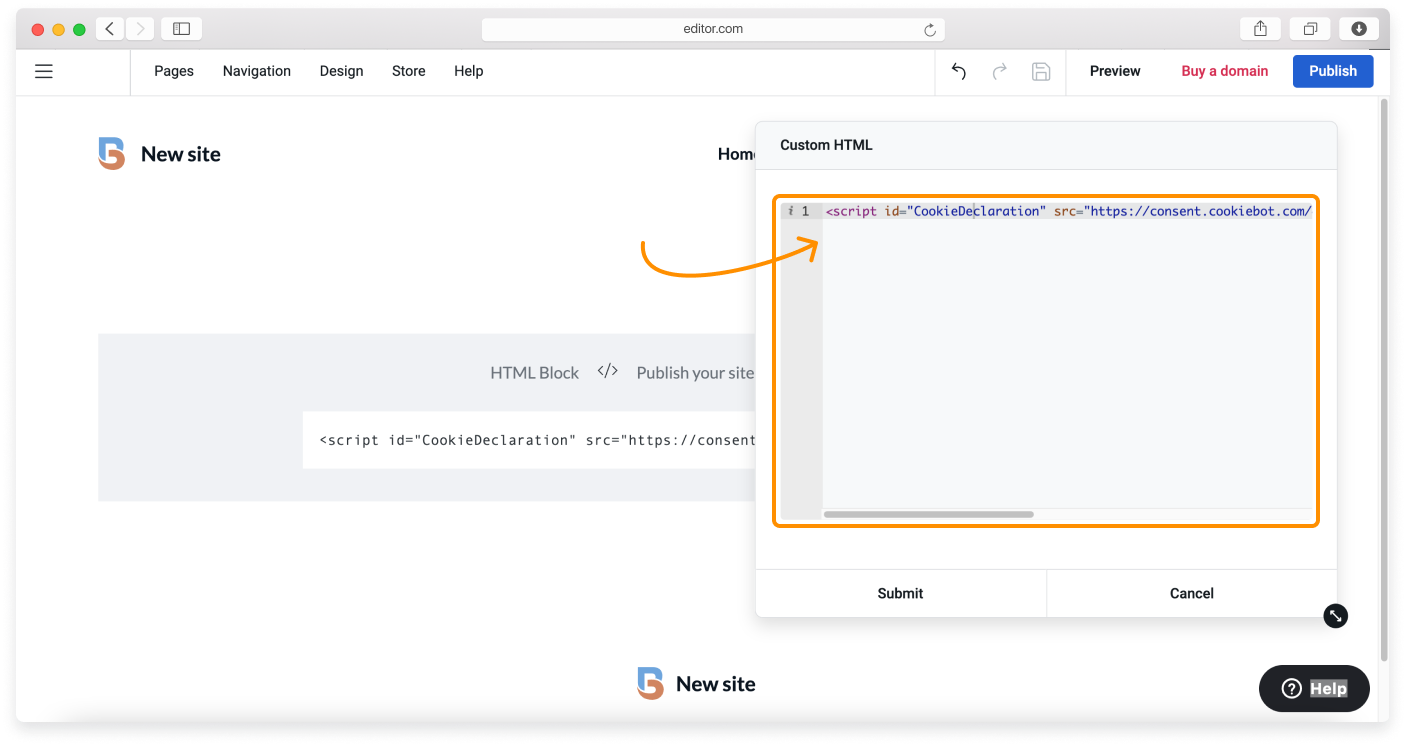Screen dimensions: 1406x746
Task: Open the Safari tabs overview icon
Action: click(x=1310, y=29)
